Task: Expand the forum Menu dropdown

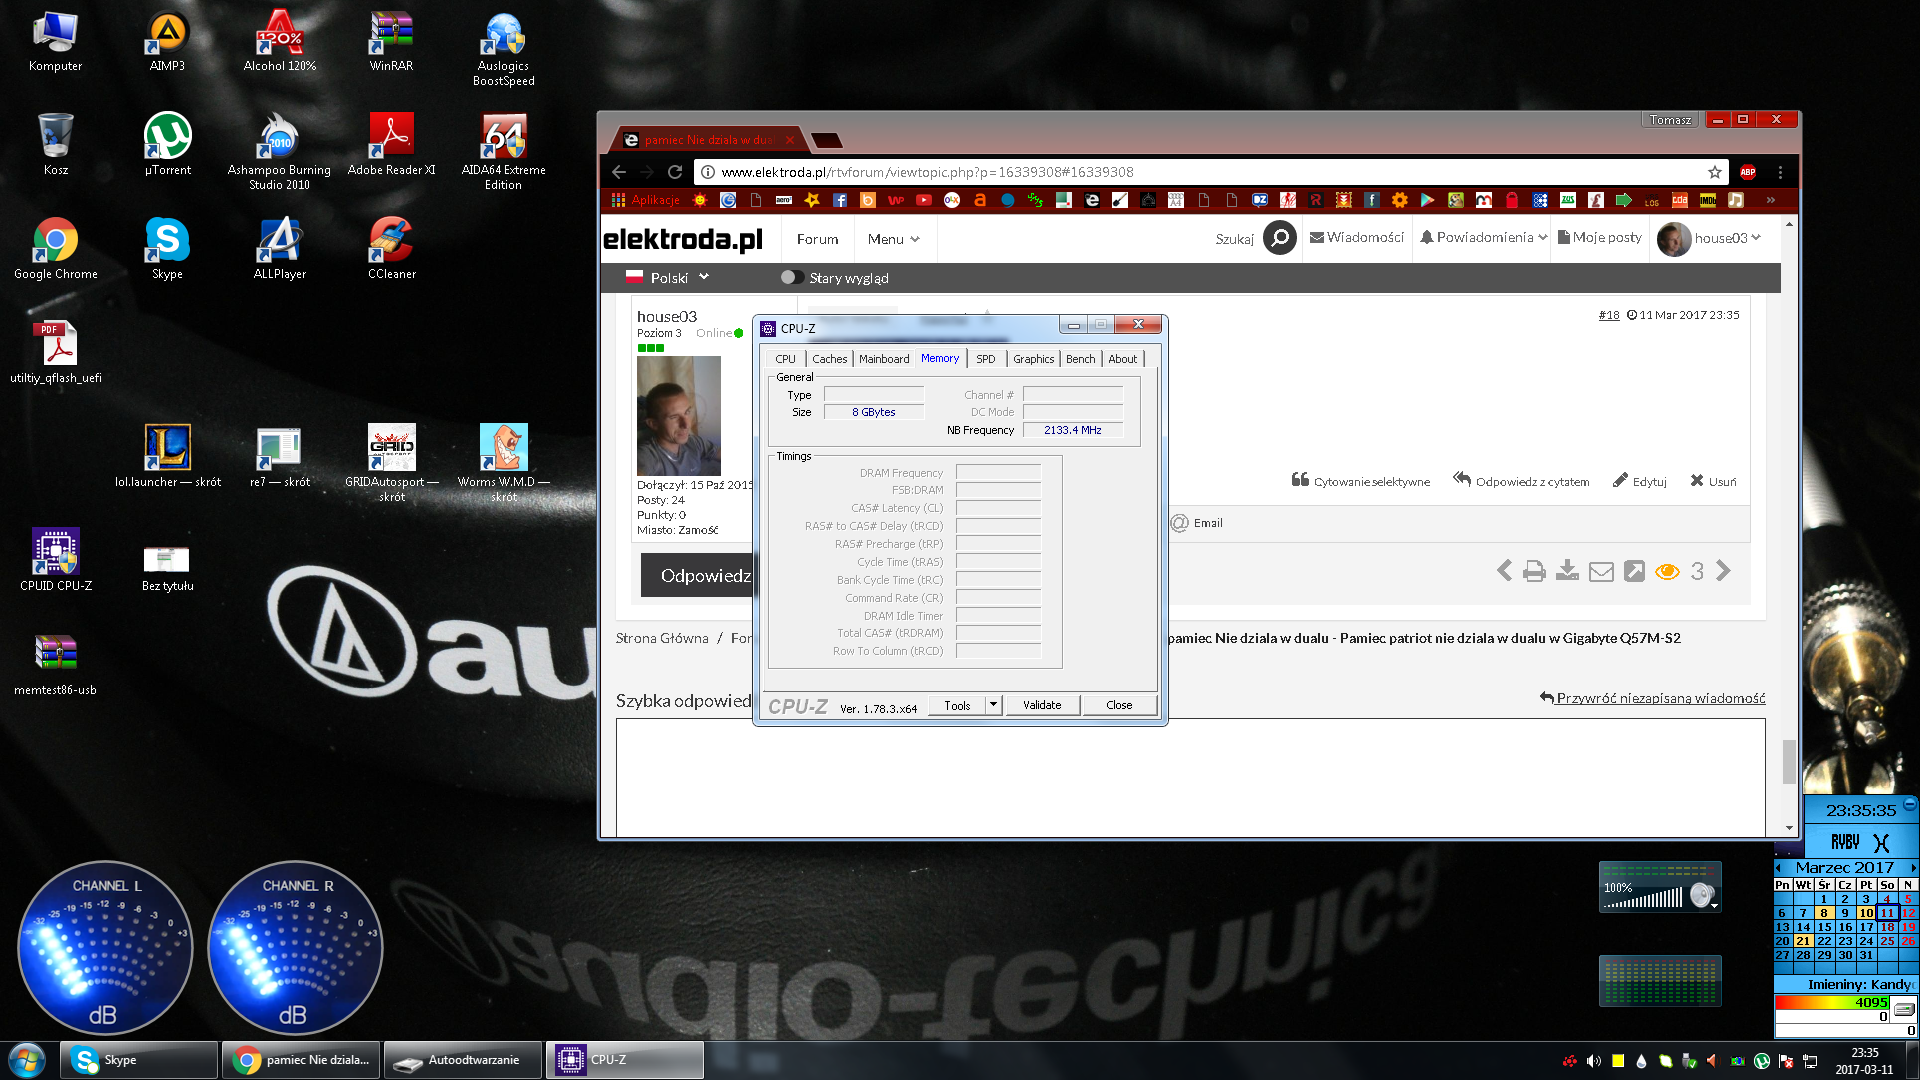Action: [893, 239]
